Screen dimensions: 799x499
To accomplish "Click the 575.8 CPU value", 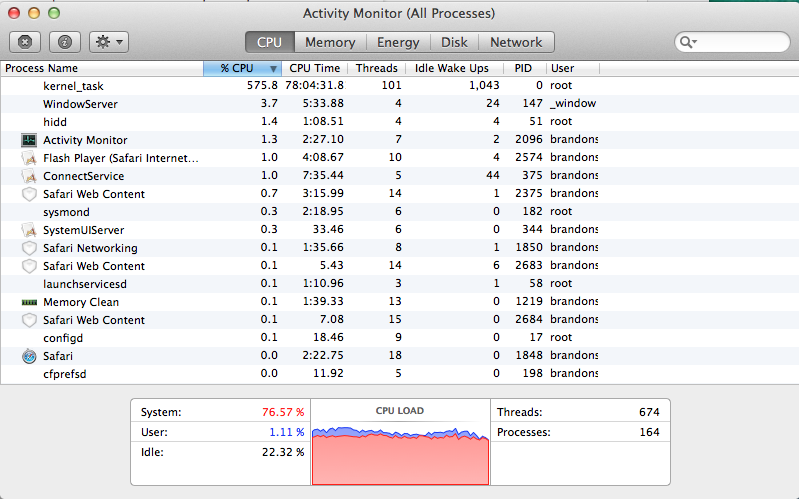I will click(x=262, y=85).
